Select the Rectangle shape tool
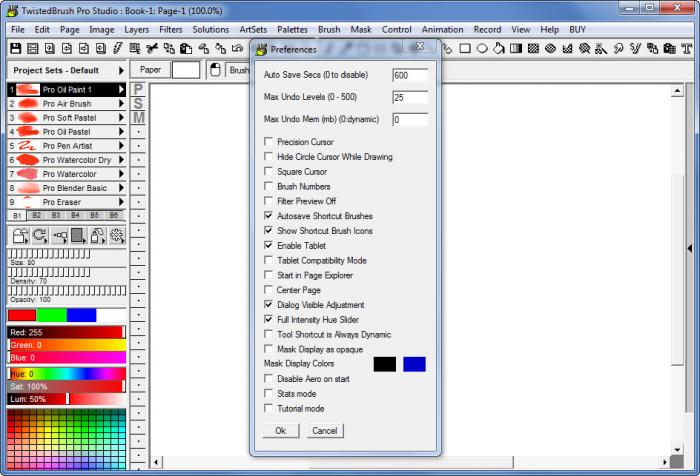 click(465, 48)
